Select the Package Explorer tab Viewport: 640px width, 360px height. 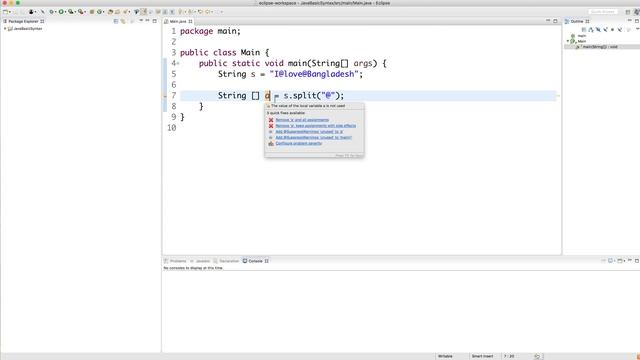coord(23,21)
